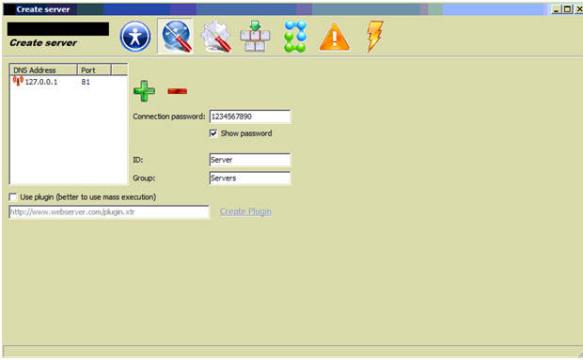Focus the ID input field
Viewport: 583px width, 360px height.
(250, 160)
